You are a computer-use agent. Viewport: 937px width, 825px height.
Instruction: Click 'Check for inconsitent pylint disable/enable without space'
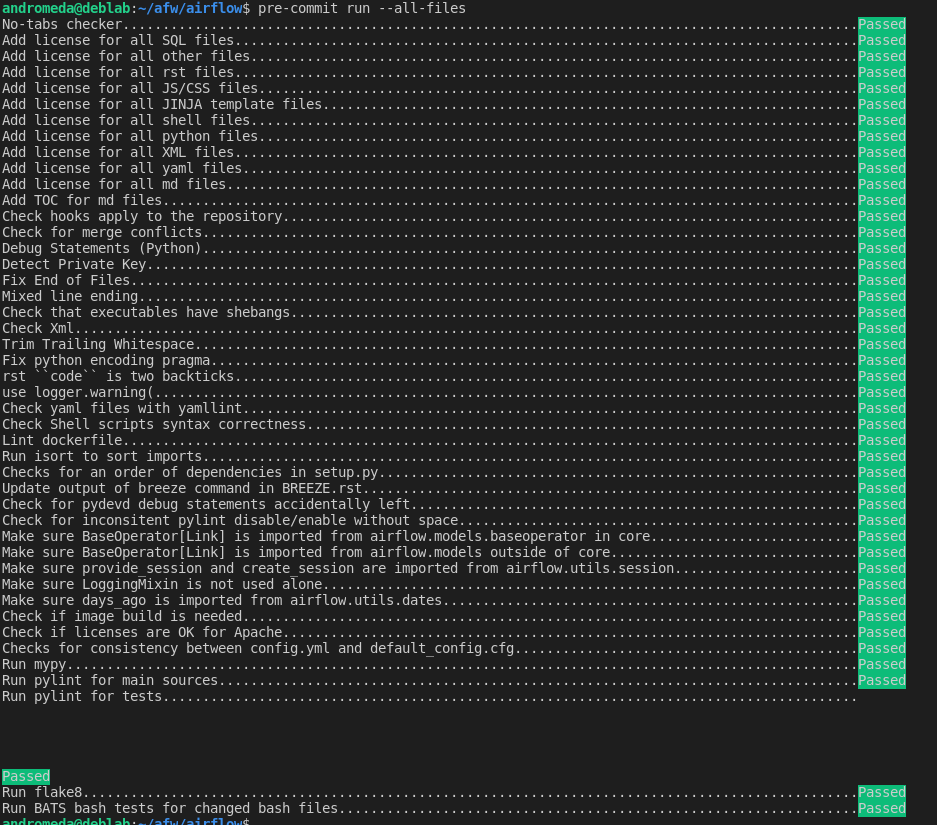[230, 521]
